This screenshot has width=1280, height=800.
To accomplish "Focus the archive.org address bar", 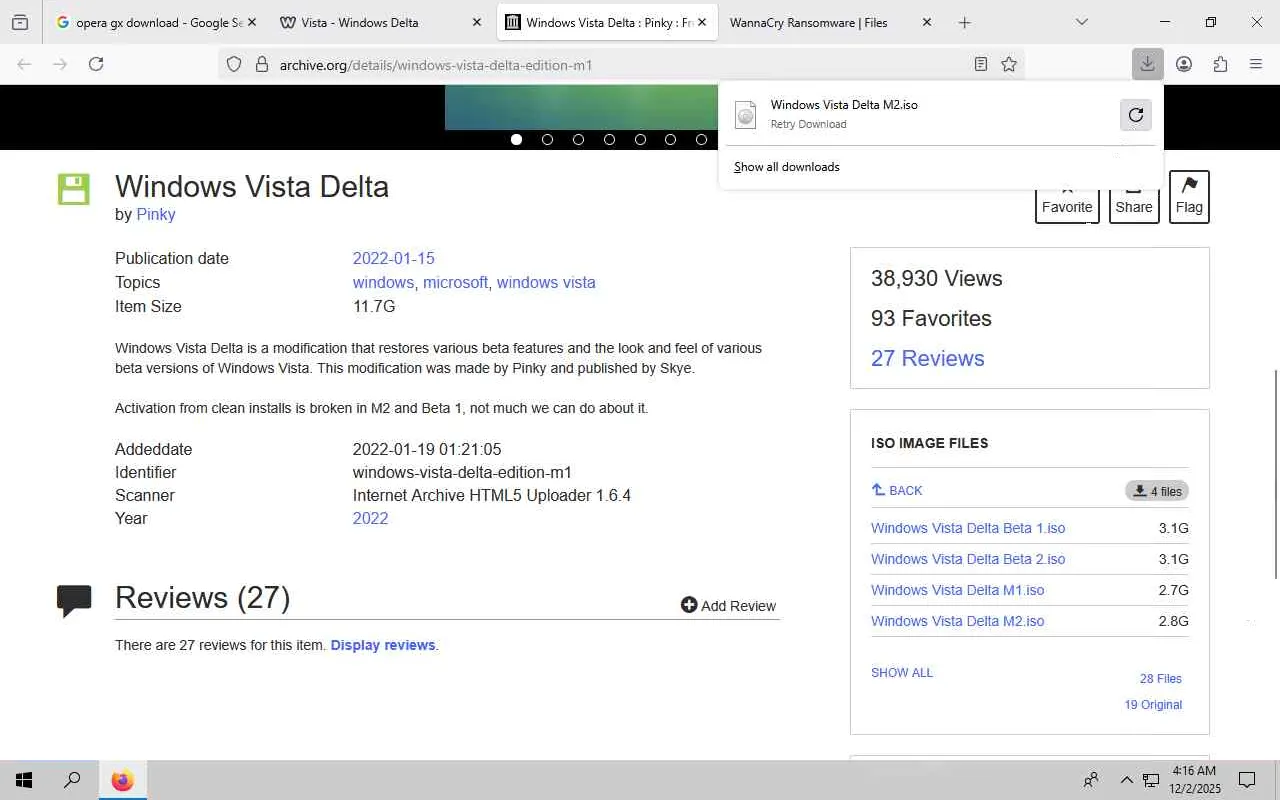I will point(620,64).
